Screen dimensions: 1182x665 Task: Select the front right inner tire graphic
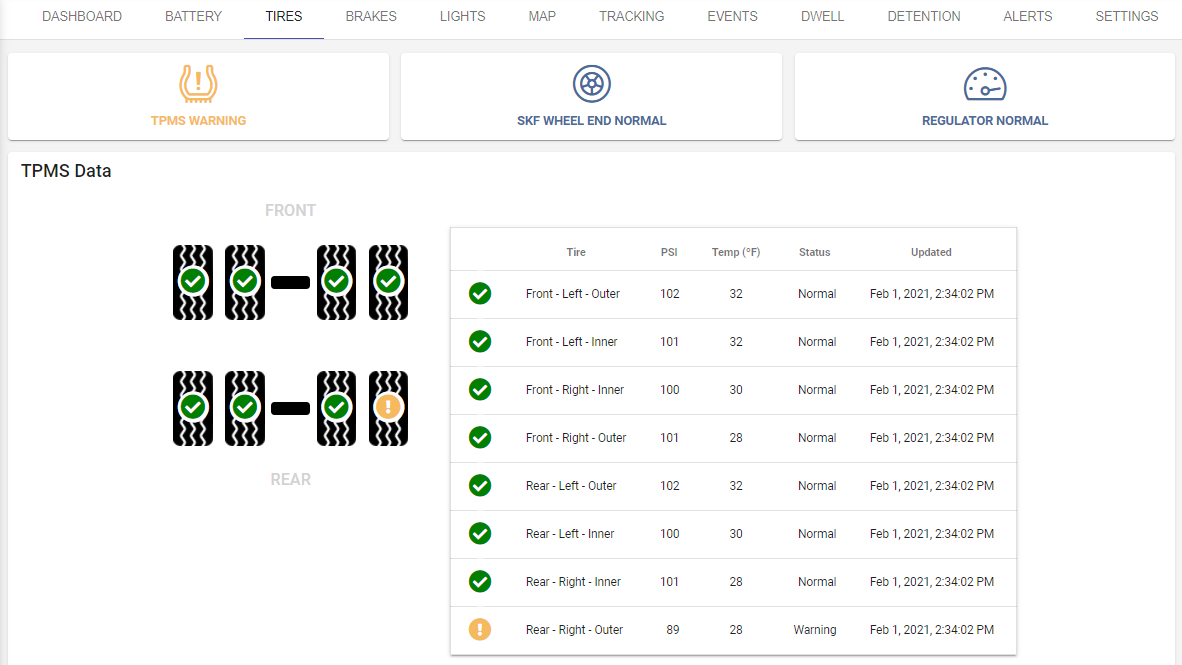337,283
